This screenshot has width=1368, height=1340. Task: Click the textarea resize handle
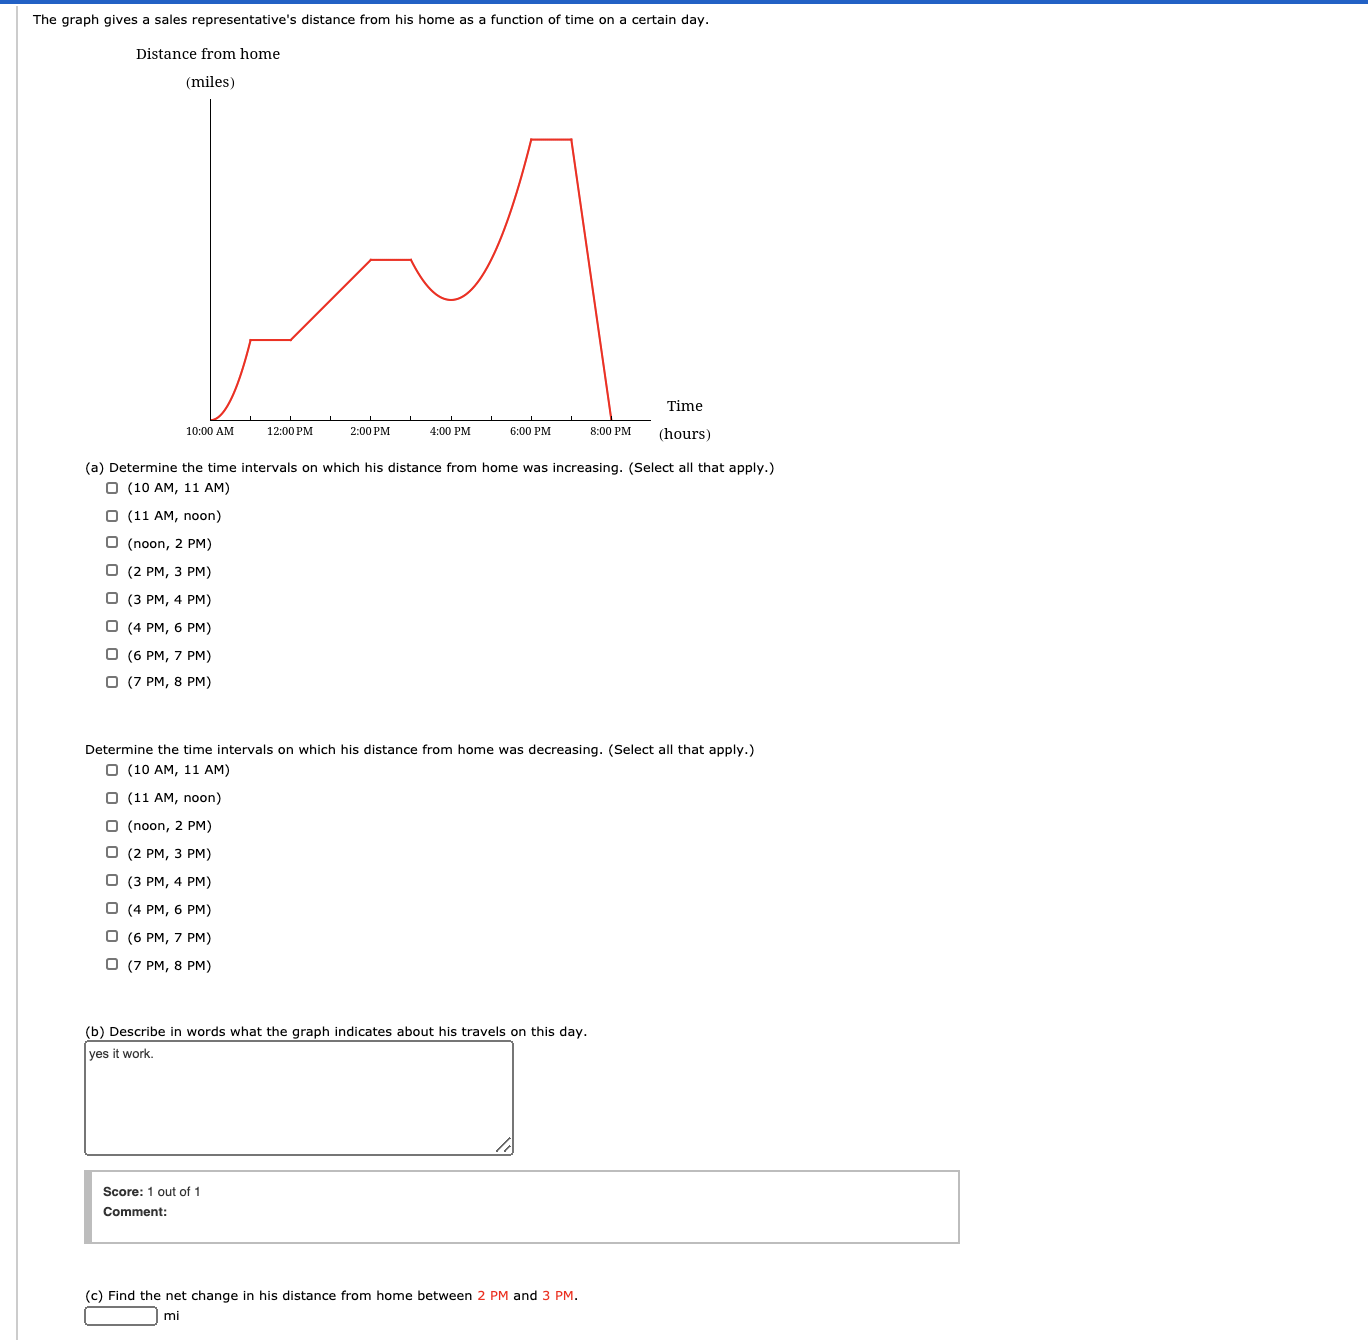point(505,1147)
